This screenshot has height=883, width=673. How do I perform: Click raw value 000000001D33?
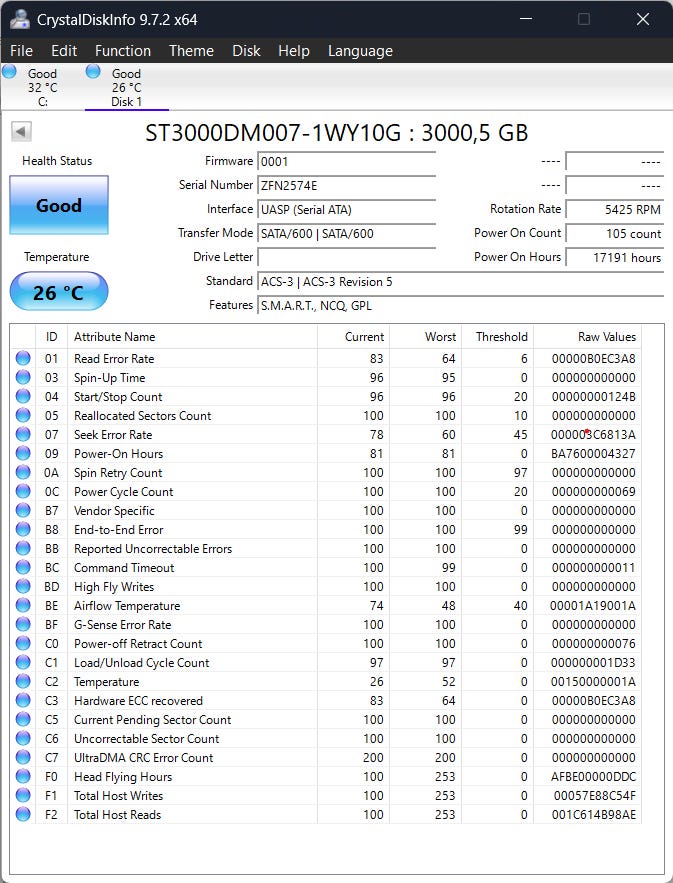594,662
